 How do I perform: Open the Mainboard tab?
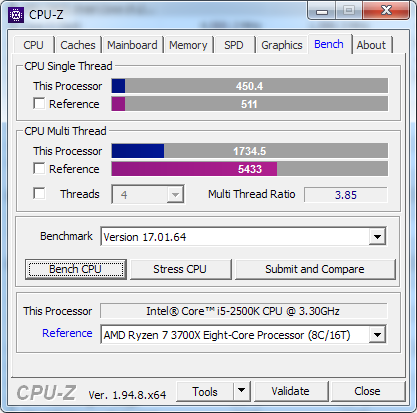tap(132, 45)
